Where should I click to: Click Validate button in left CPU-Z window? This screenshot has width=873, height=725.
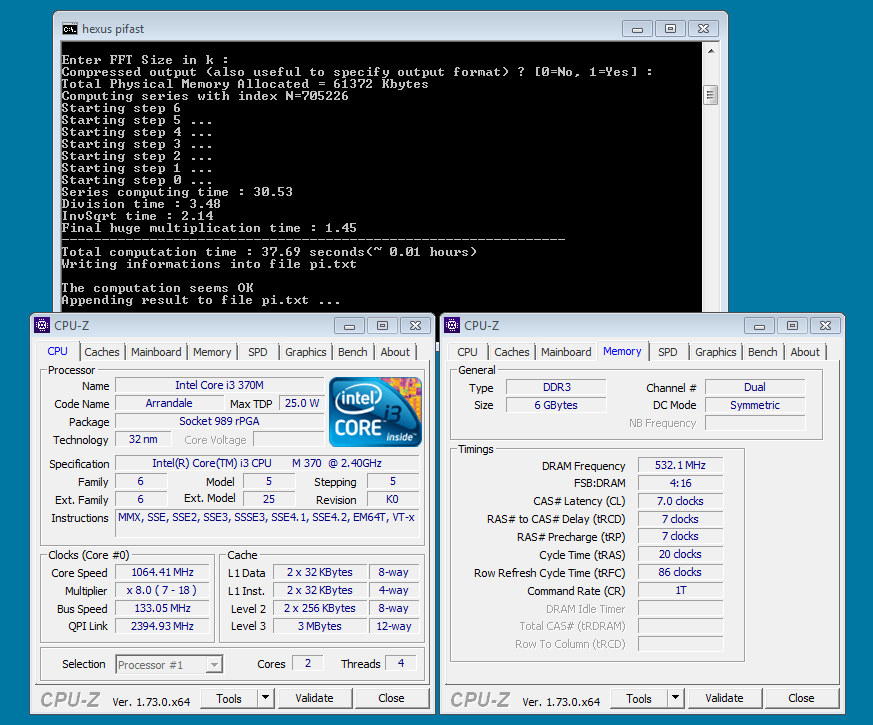[x=315, y=698]
